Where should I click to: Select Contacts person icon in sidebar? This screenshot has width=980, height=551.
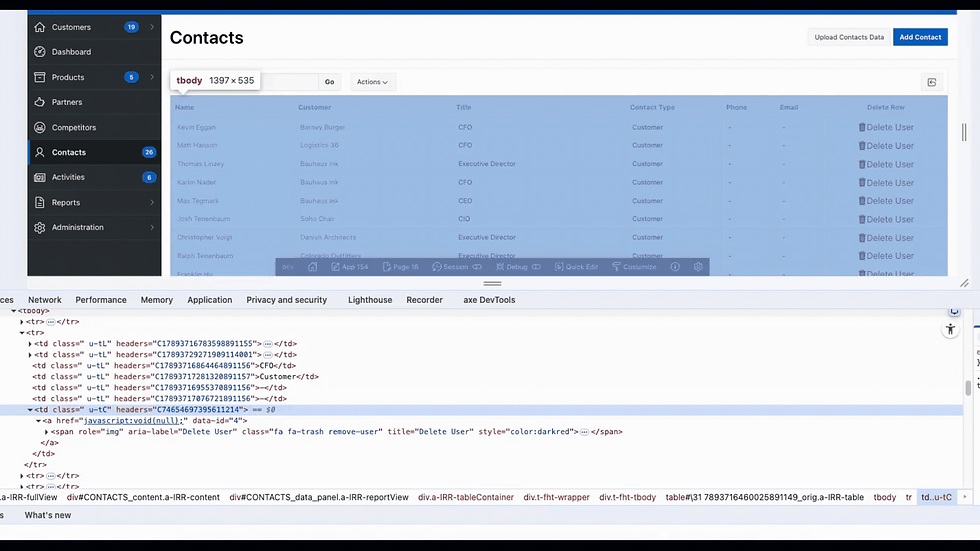click(x=40, y=152)
